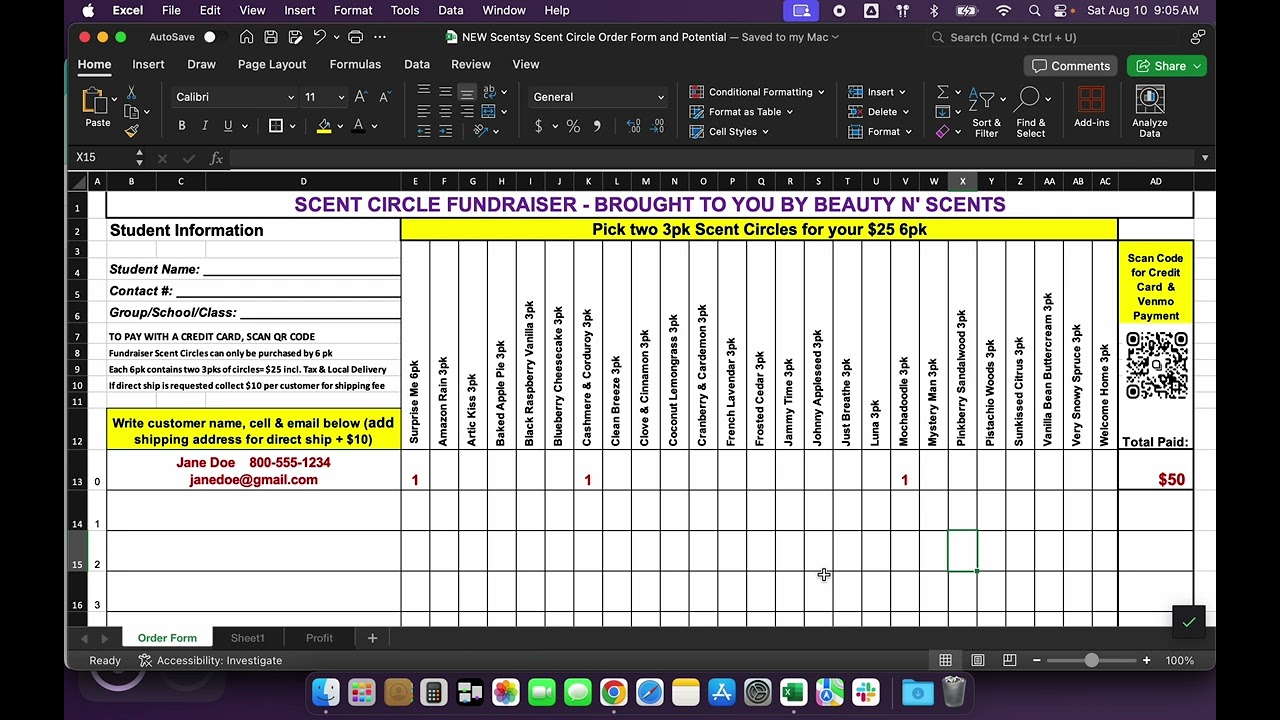Expand the Delete cells dropdown
Viewport: 1280px width, 720px height.
pos(879,112)
